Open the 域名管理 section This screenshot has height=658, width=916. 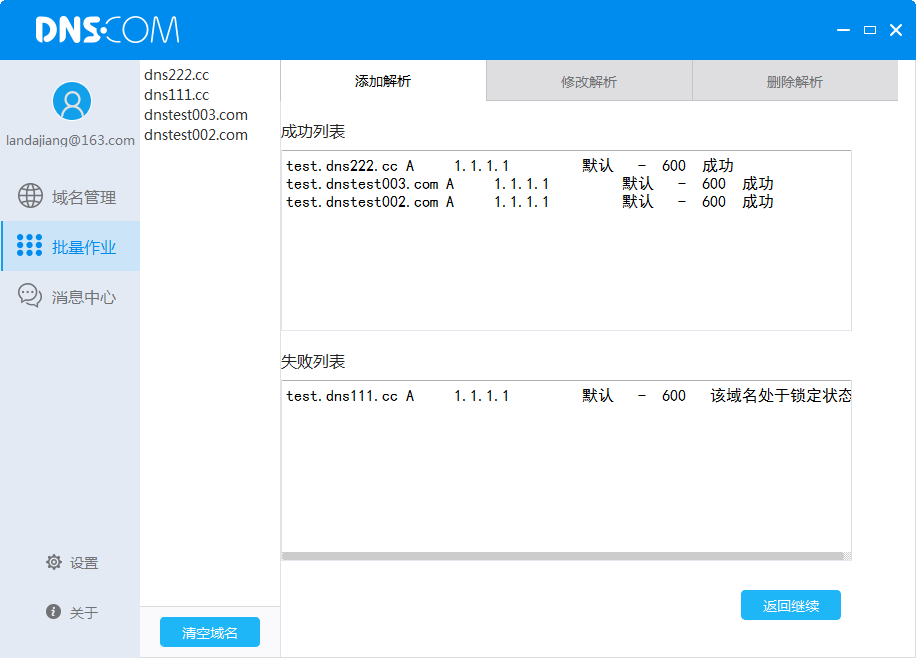click(x=70, y=196)
